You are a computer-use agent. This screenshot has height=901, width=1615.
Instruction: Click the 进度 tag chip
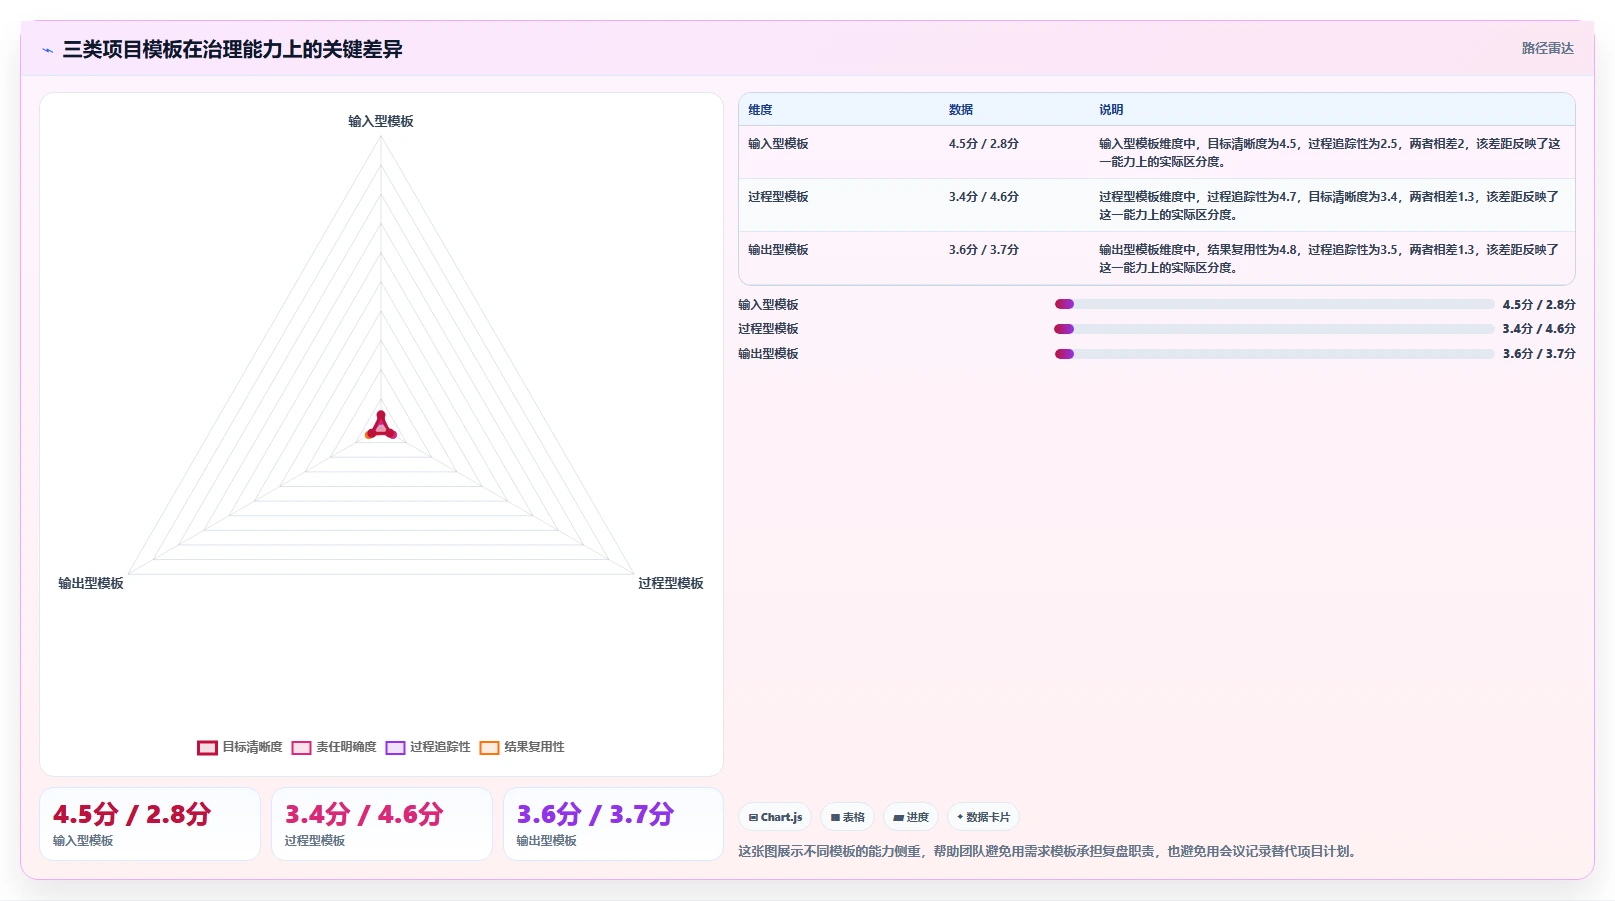point(911,817)
